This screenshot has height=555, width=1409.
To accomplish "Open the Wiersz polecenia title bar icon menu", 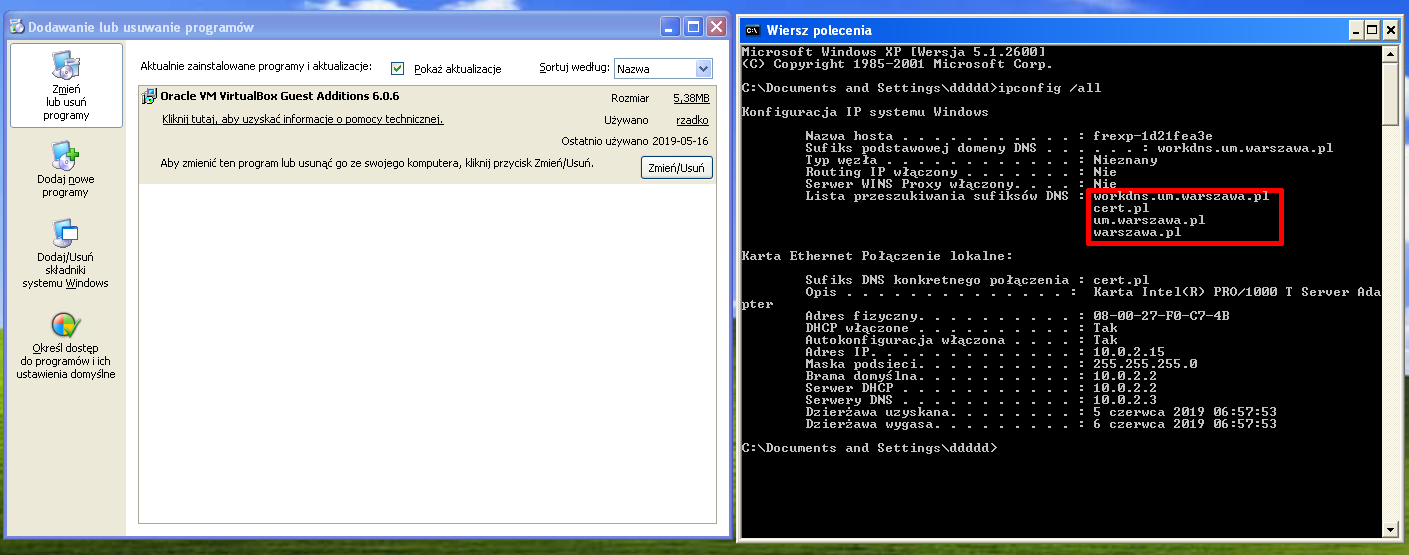I will (753, 30).
